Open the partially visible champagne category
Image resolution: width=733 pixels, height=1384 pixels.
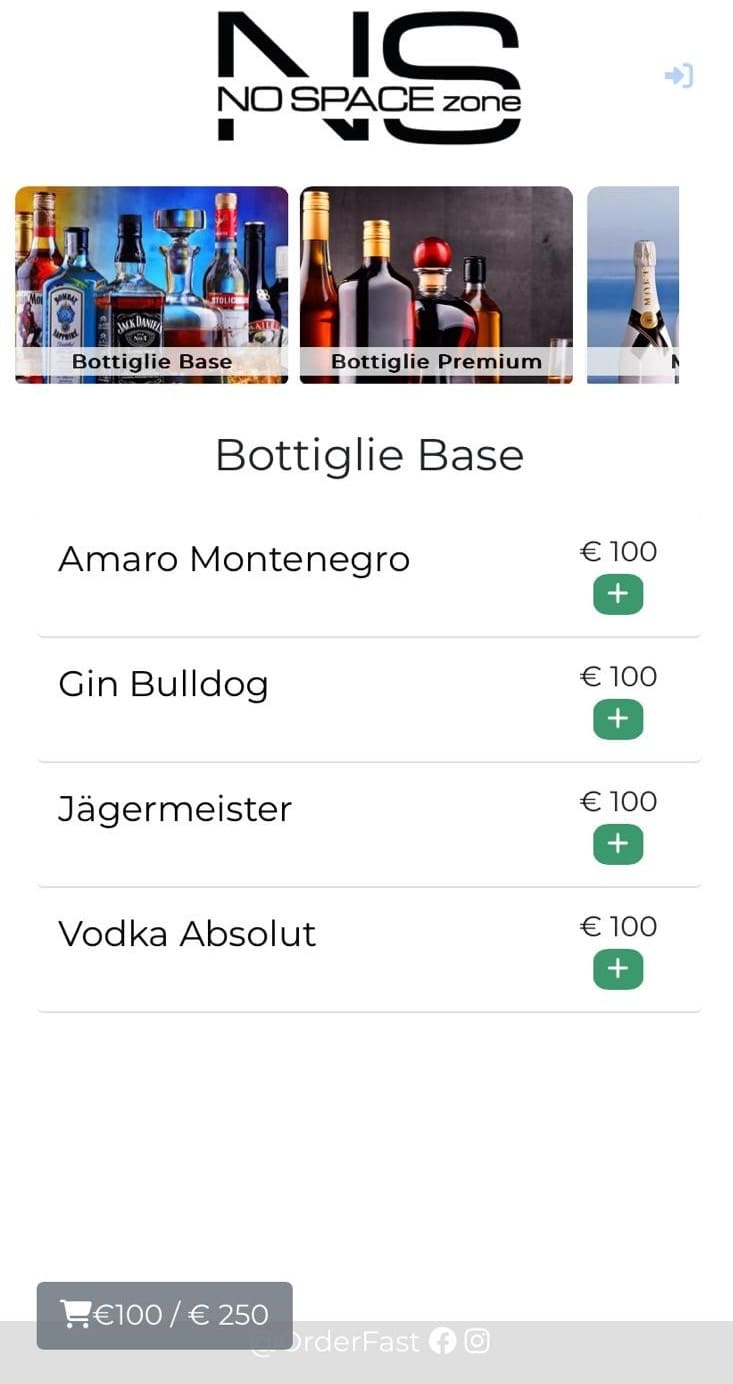coord(633,284)
